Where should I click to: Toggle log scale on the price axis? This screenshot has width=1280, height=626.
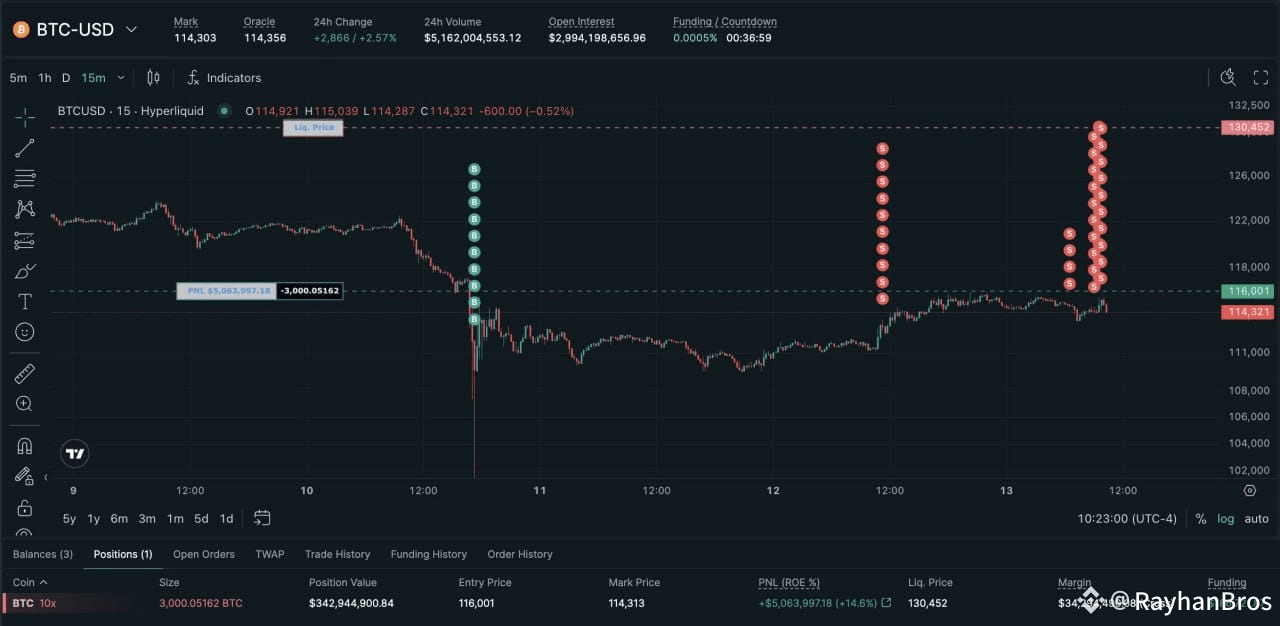tap(1226, 519)
